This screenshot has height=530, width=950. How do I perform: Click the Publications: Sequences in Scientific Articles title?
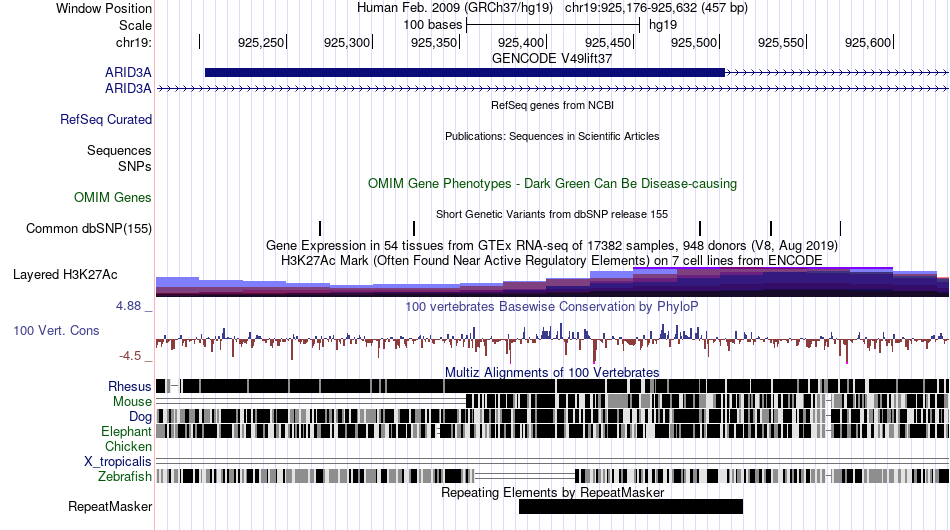click(x=552, y=136)
